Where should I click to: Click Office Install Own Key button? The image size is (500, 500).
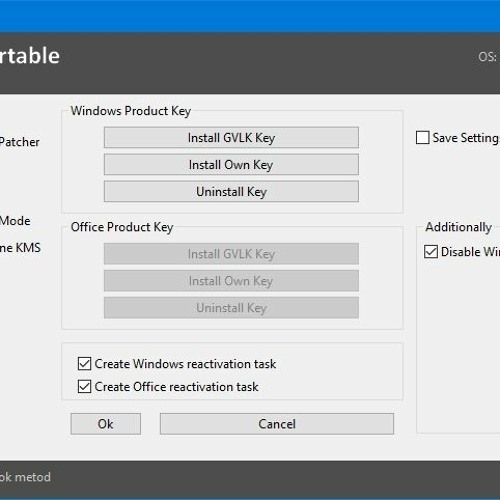(231, 281)
